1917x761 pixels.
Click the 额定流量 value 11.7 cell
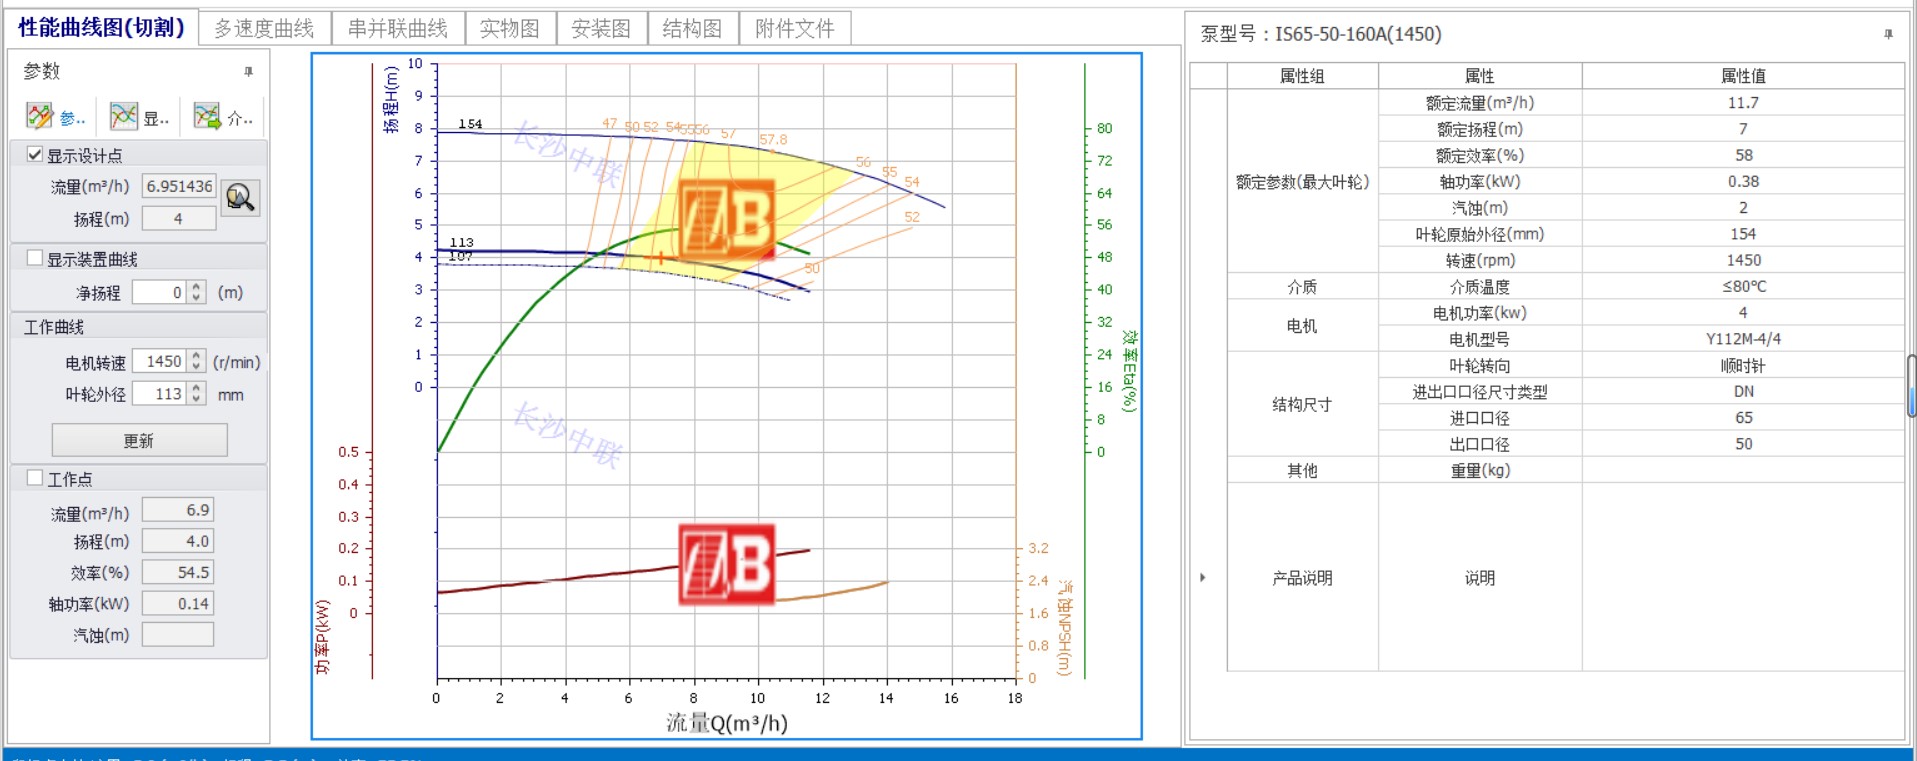(1743, 102)
